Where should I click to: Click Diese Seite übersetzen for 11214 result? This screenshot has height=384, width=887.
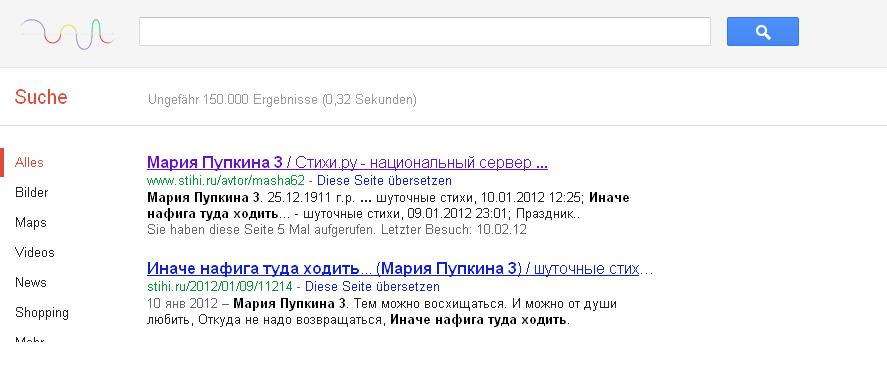click(372, 286)
